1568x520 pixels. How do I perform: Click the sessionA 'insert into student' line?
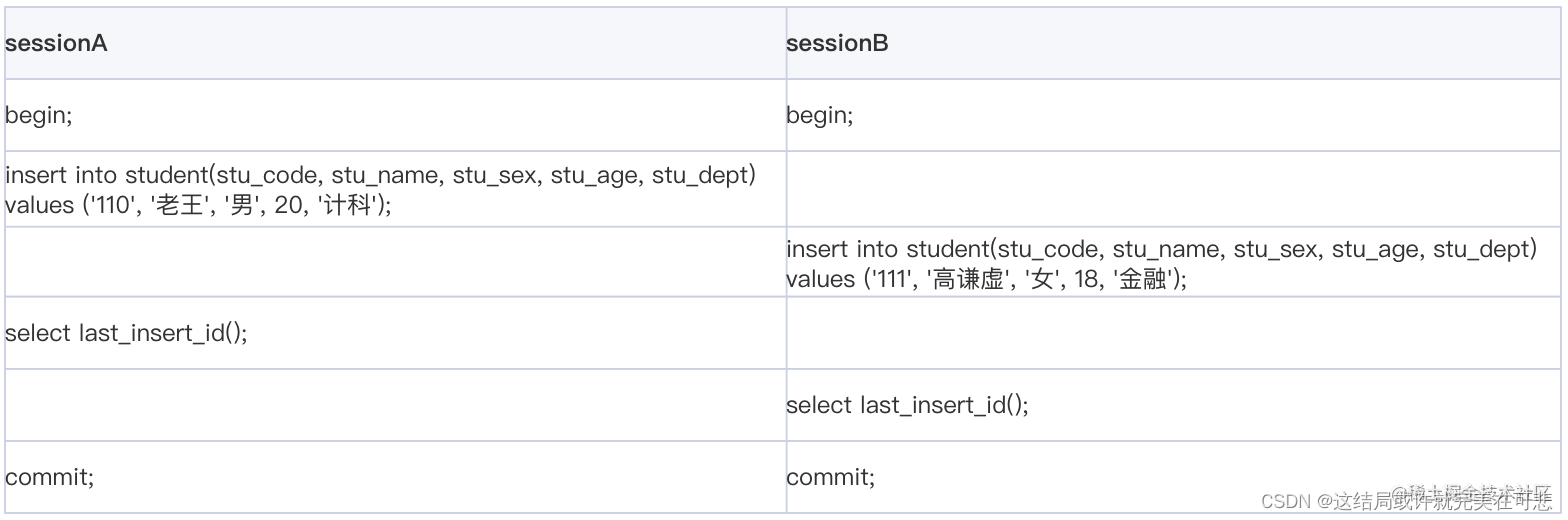[380, 176]
